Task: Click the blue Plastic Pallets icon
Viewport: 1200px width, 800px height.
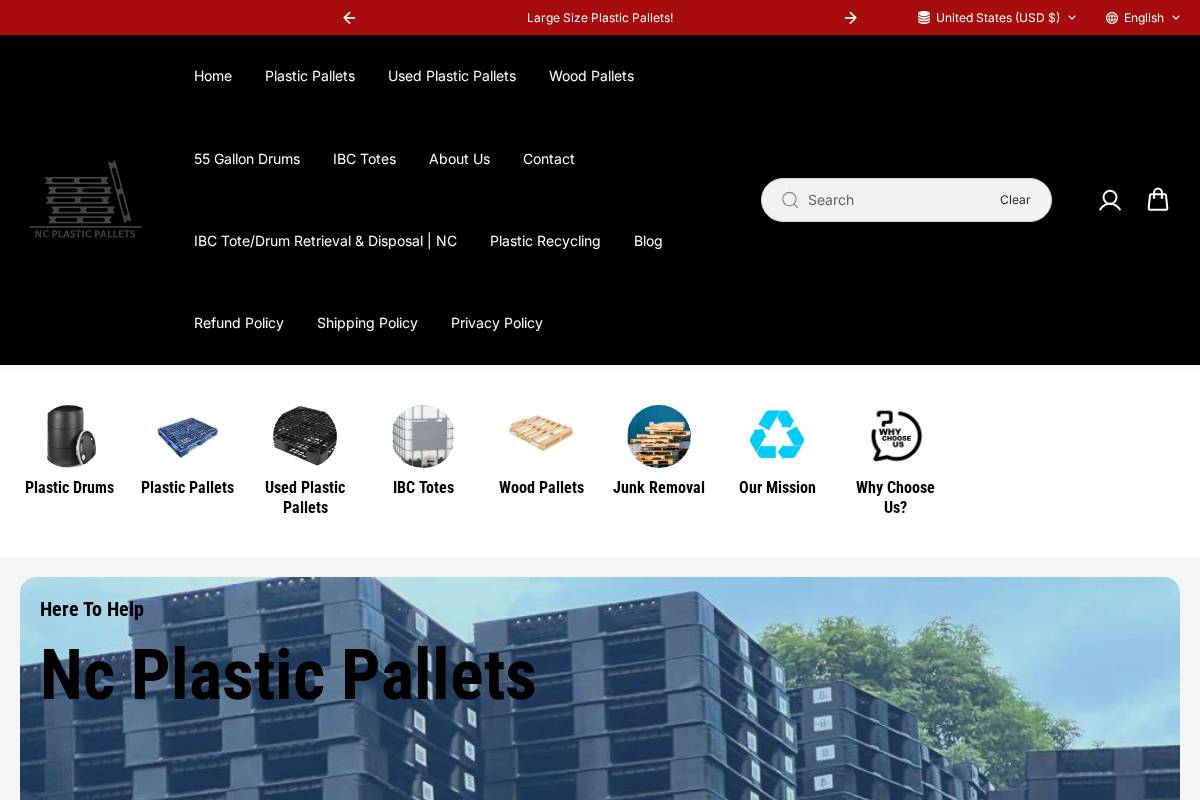Action: coord(187,436)
